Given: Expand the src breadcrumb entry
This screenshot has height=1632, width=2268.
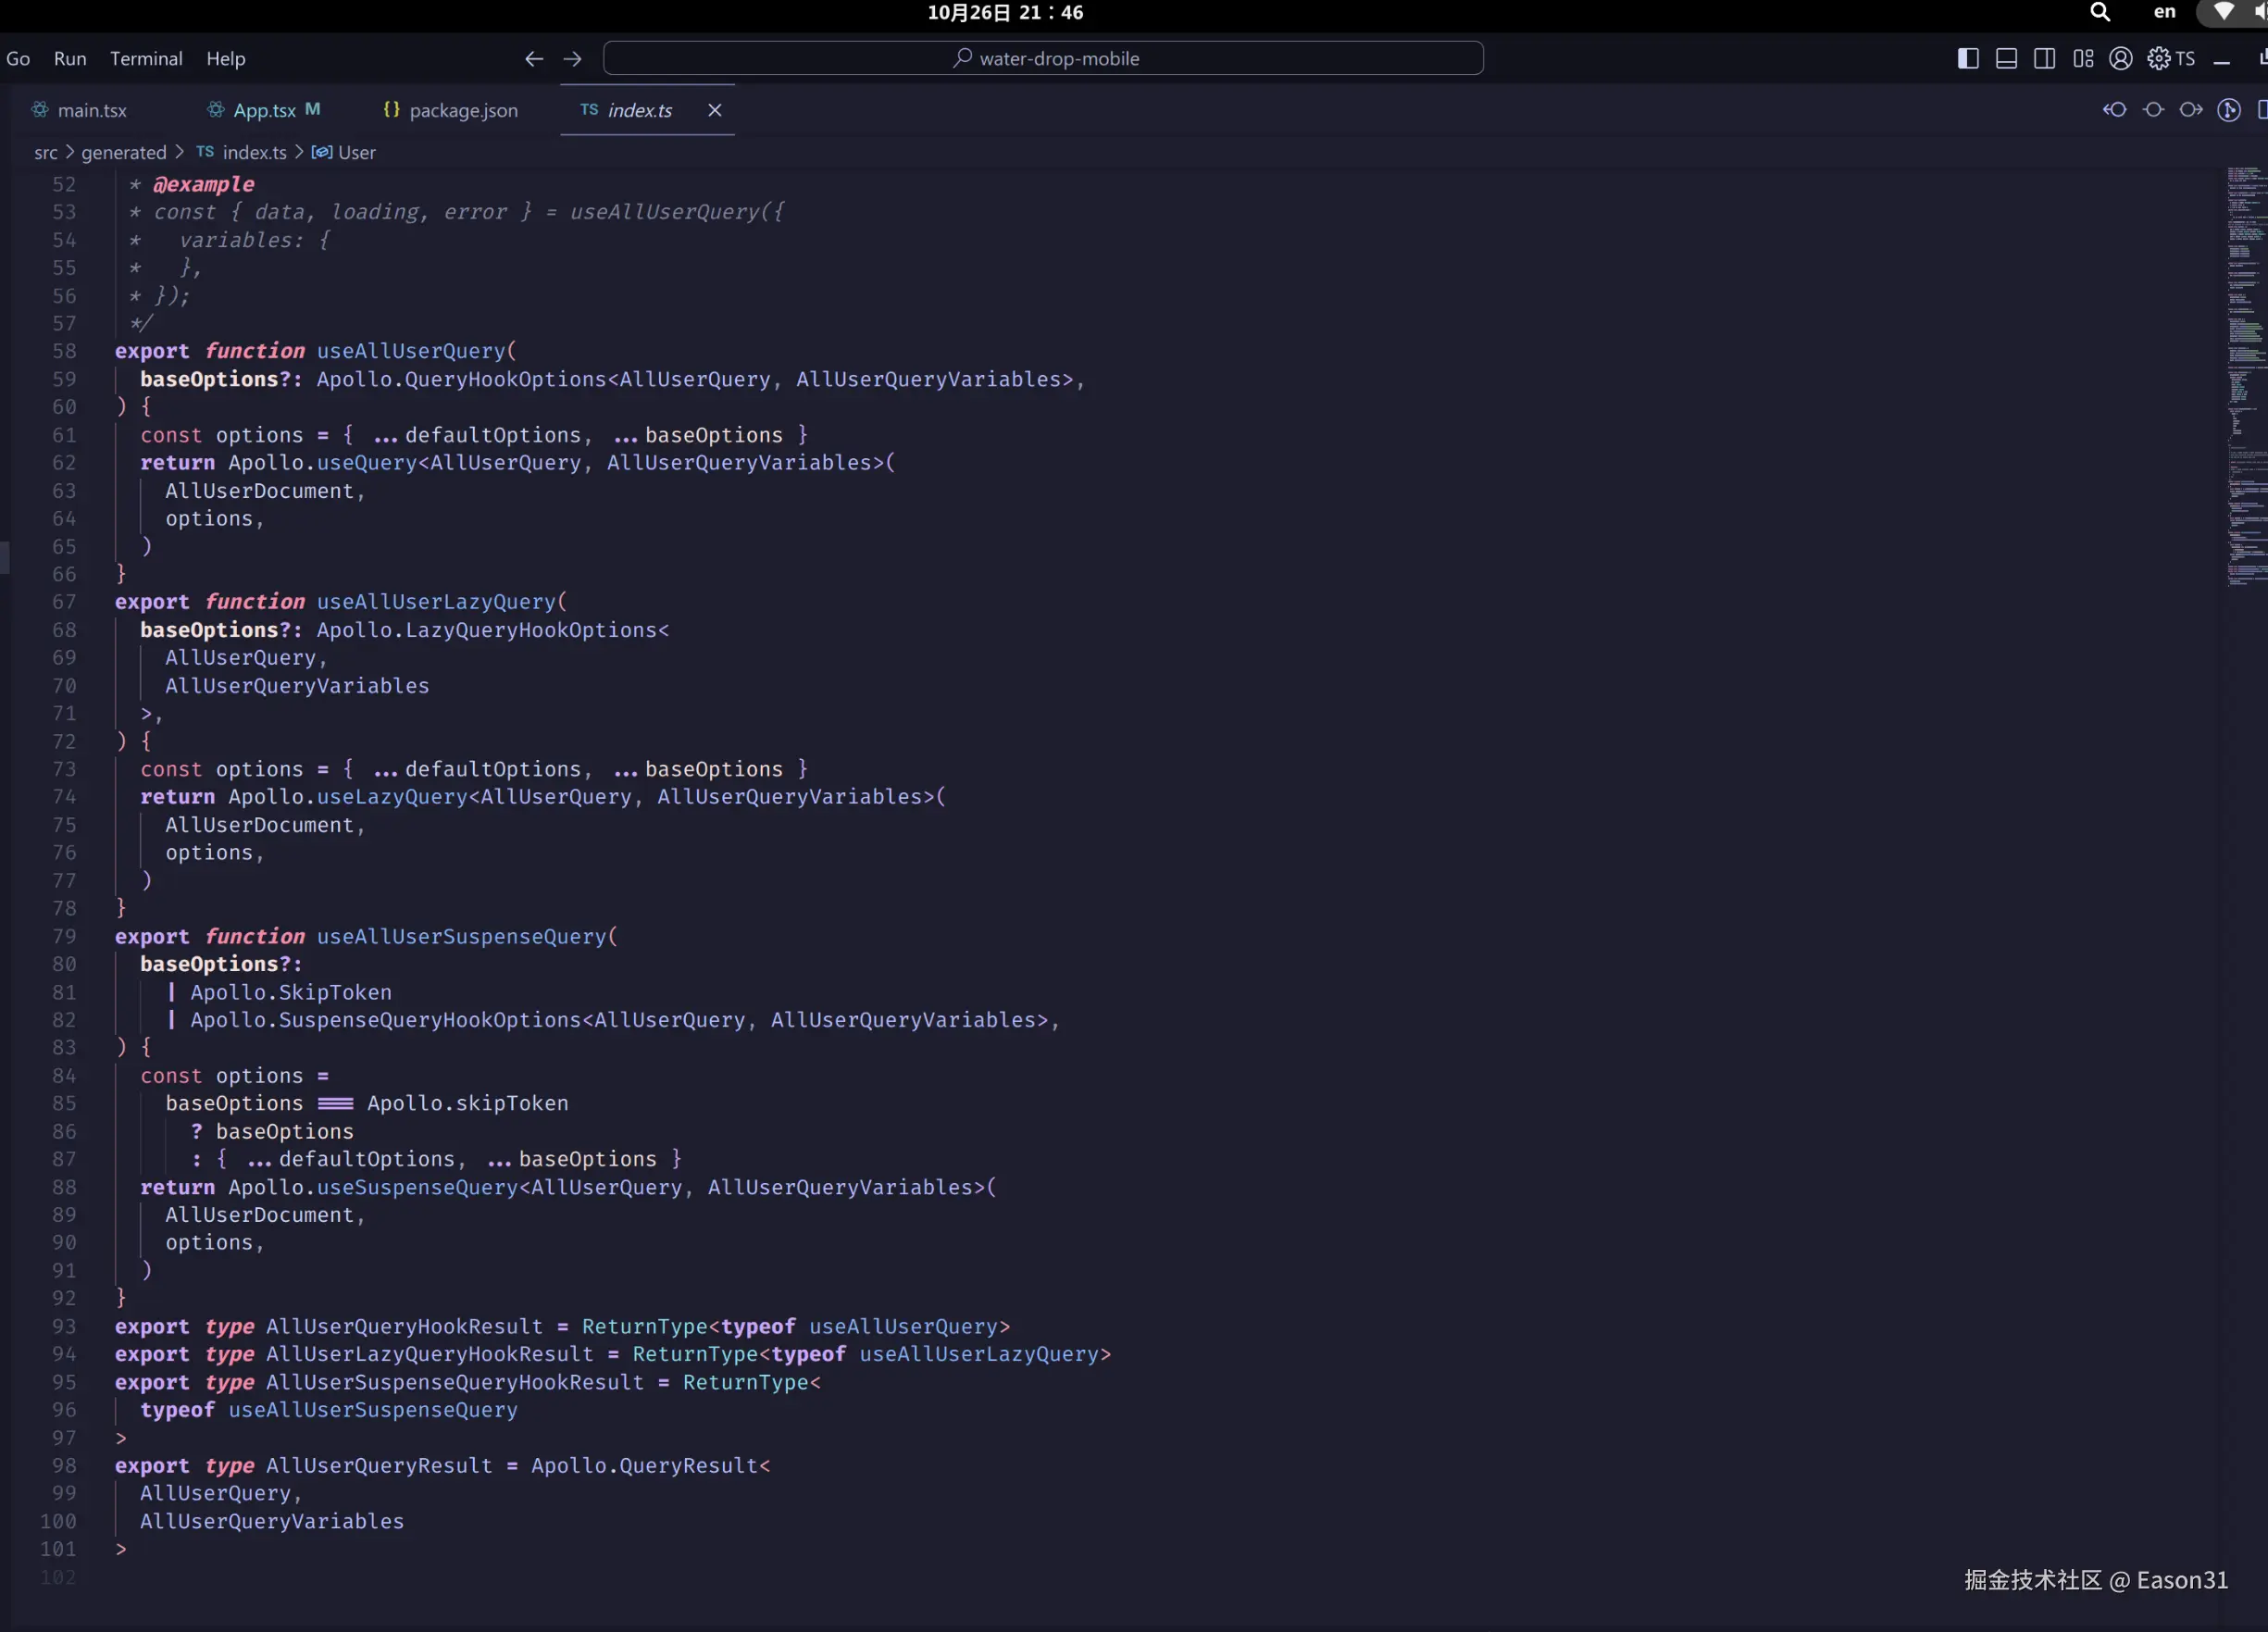Looking at the screenshot, I should click(45, 152).
